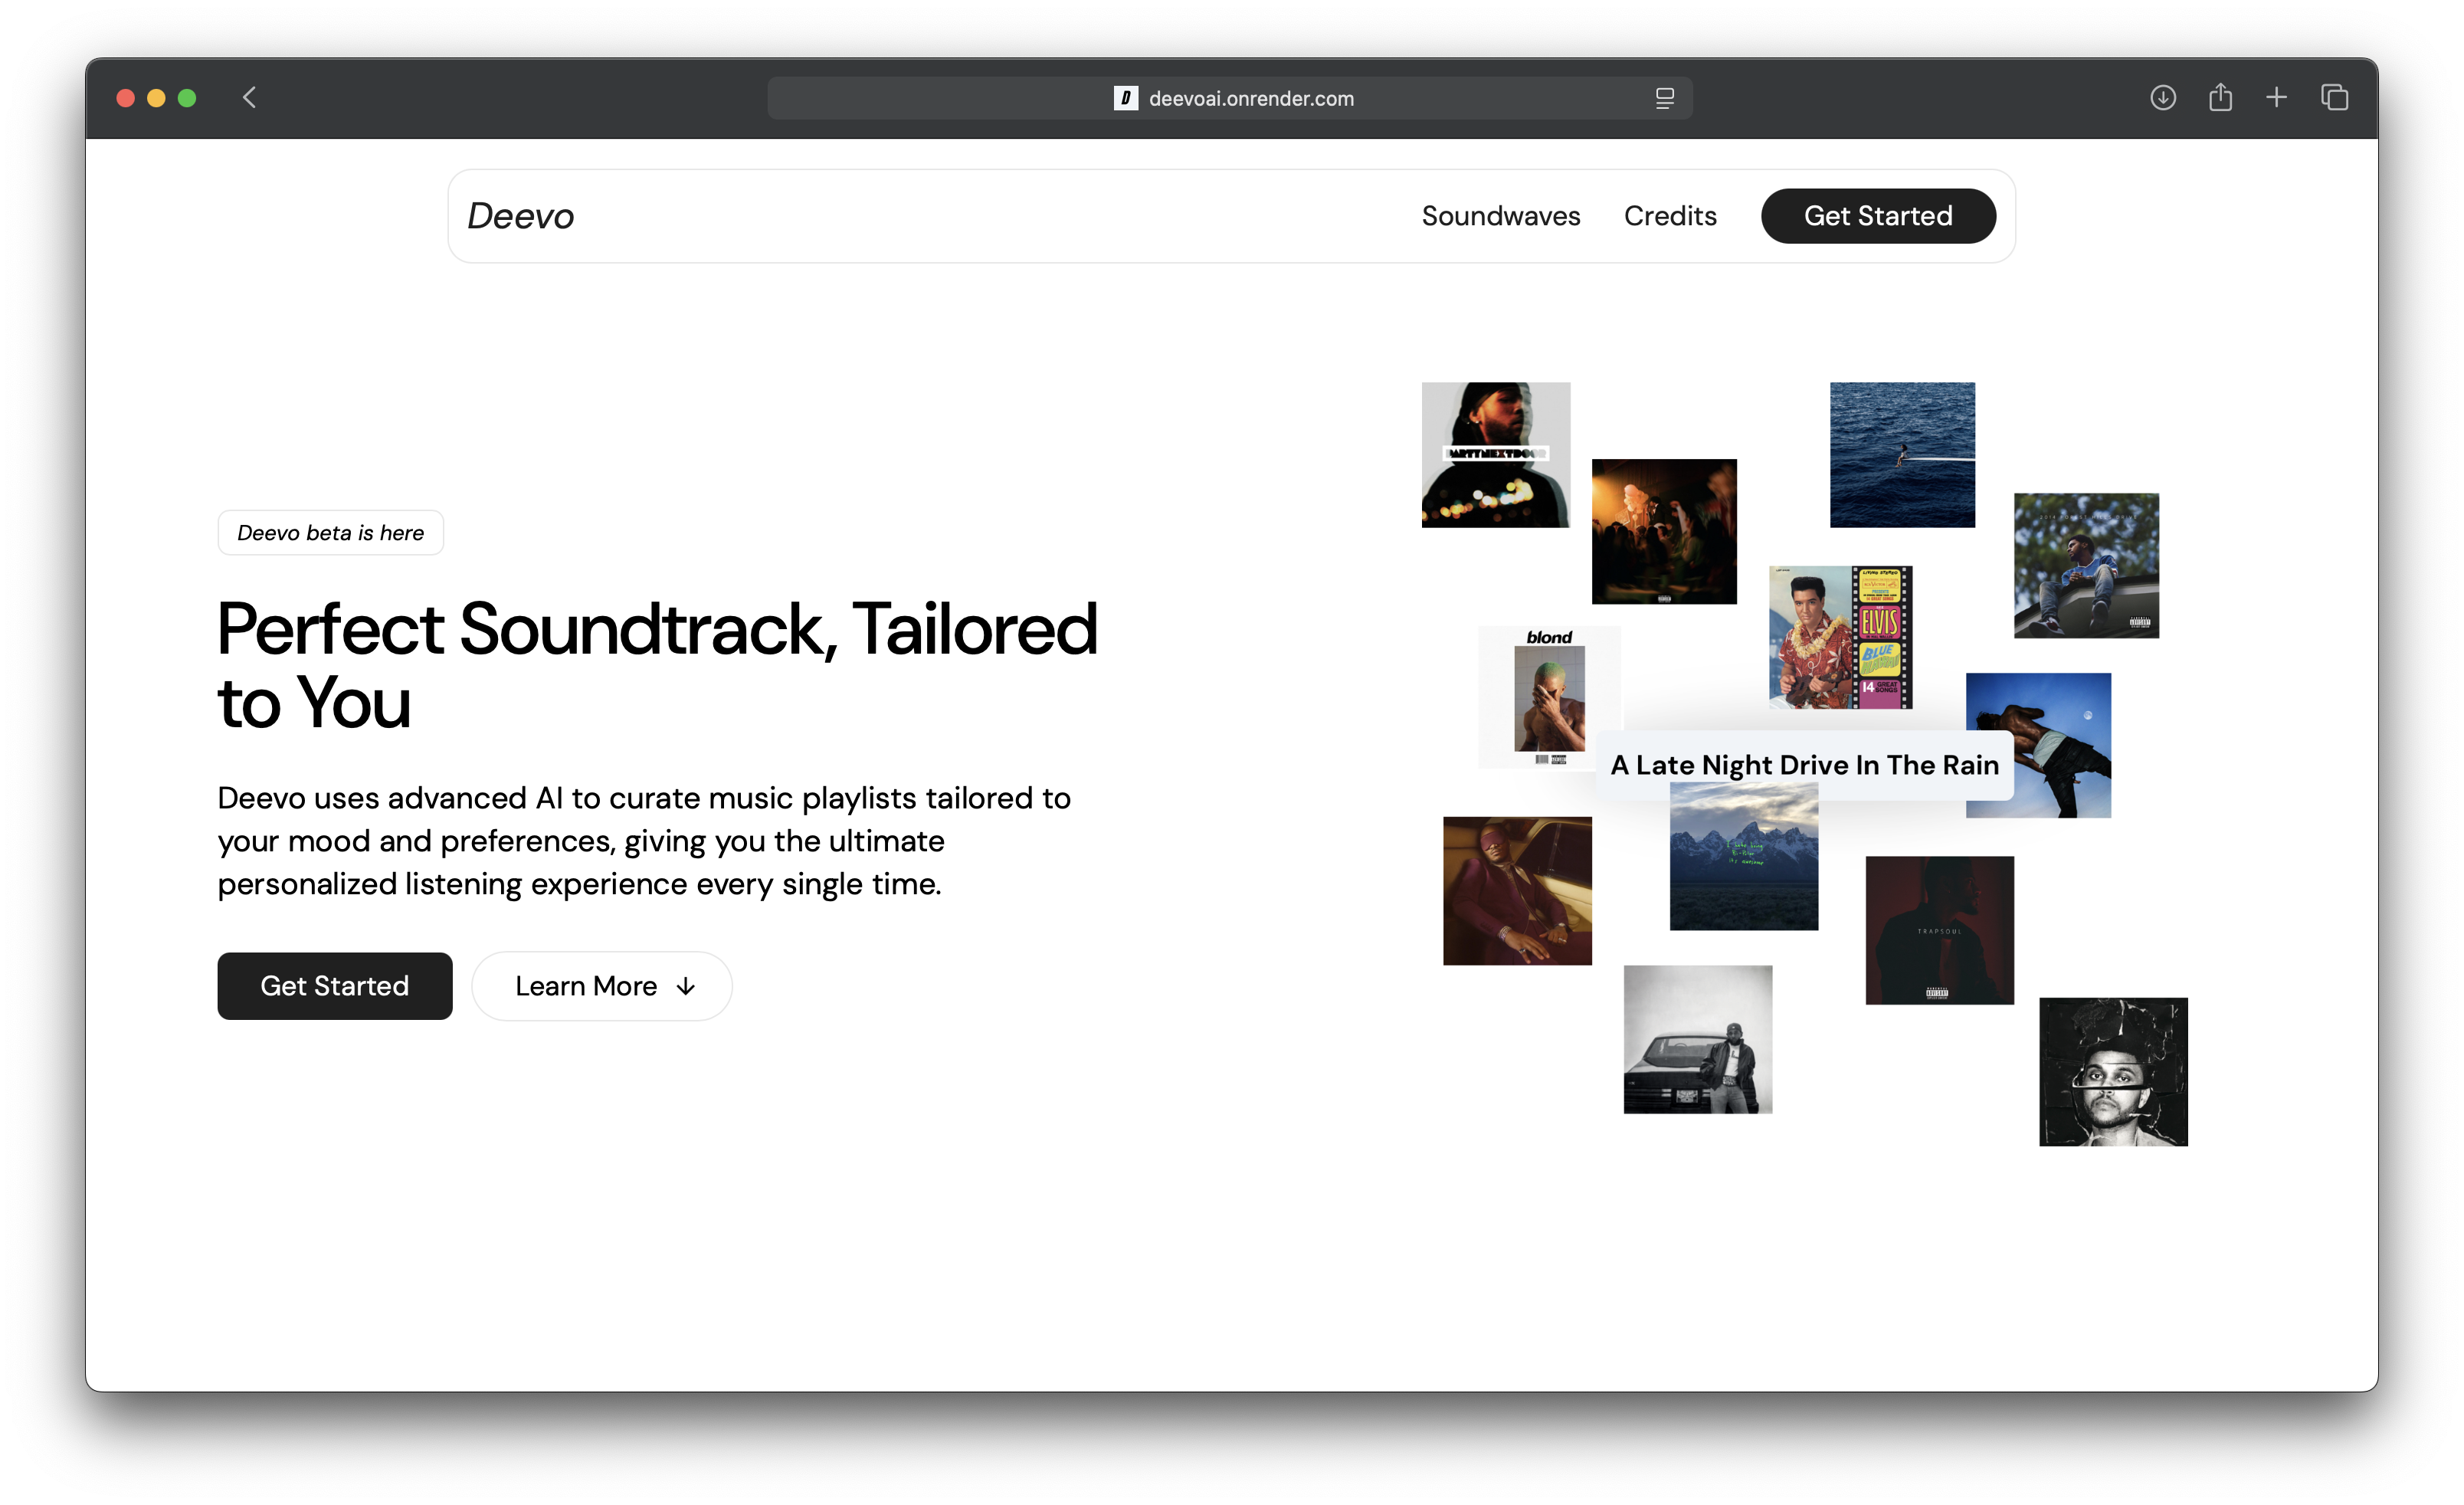
Task: Click the Learn More button
Action: click(602, 986)
